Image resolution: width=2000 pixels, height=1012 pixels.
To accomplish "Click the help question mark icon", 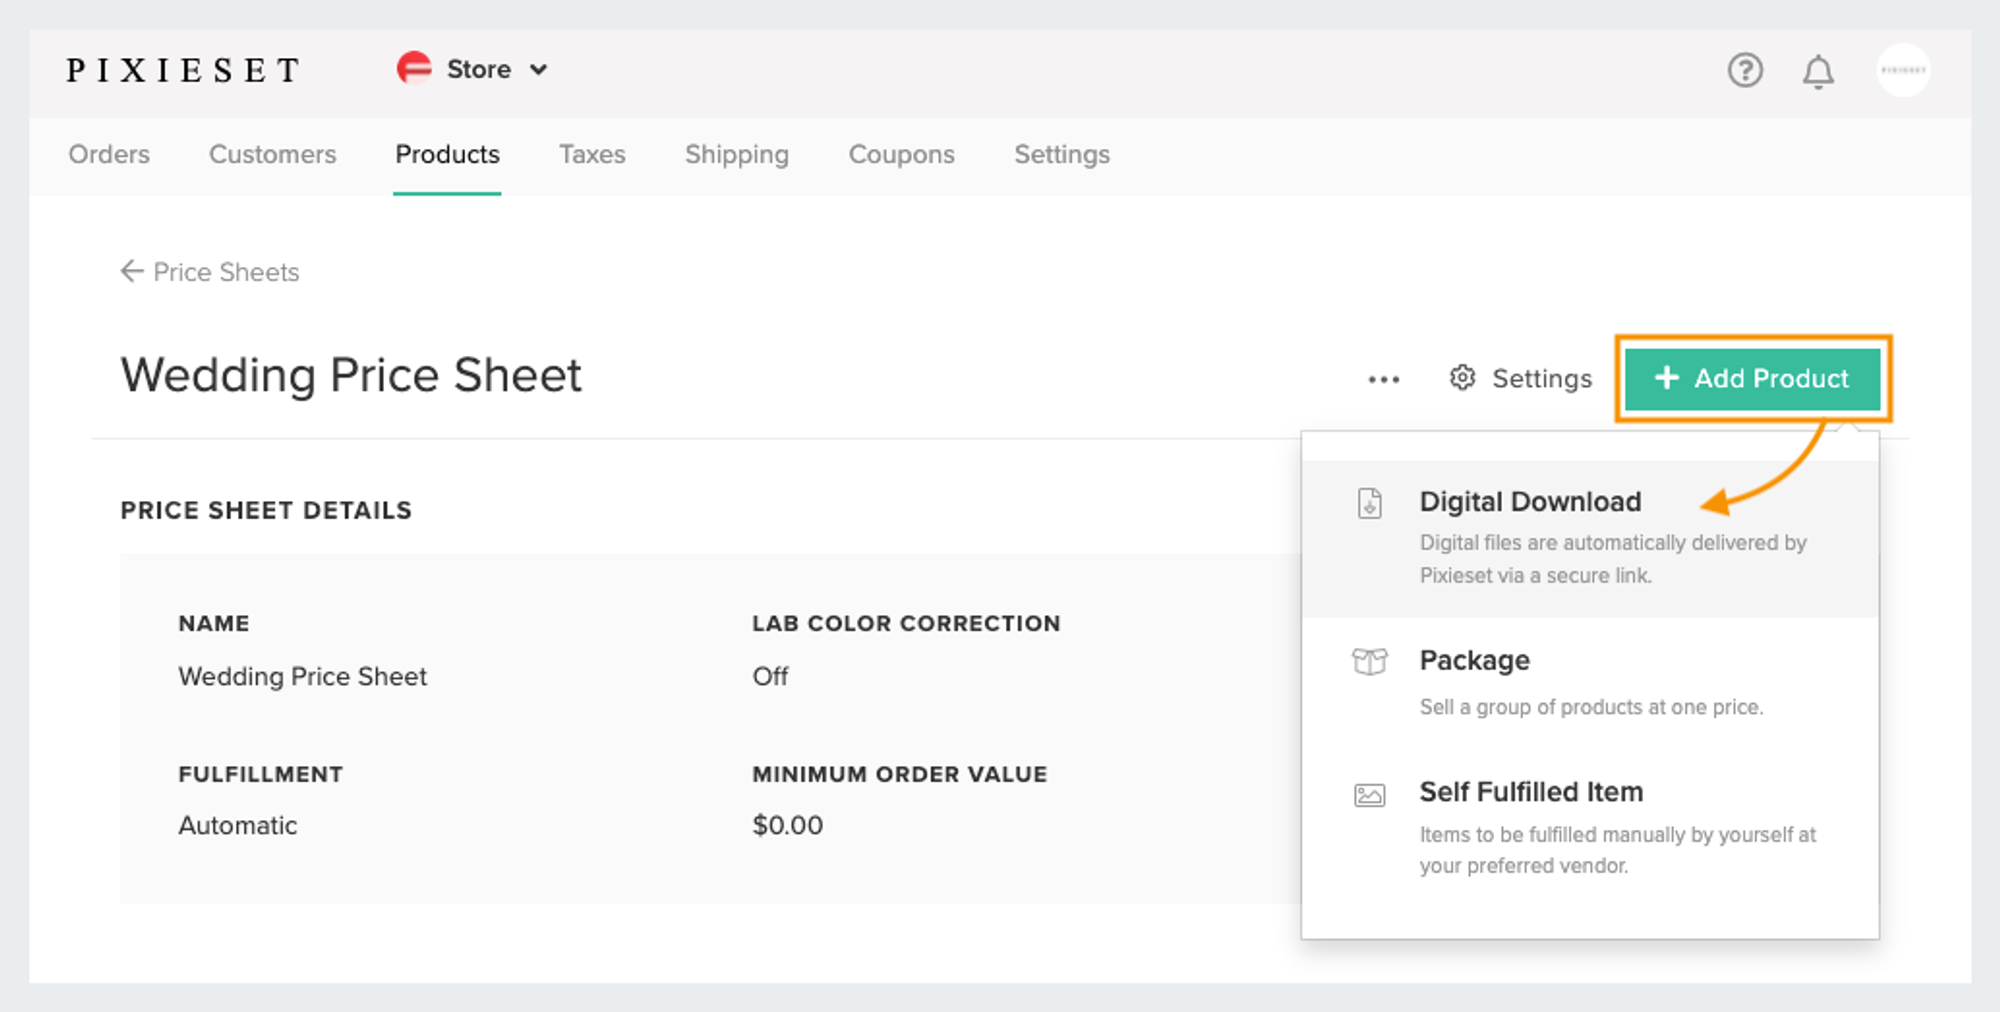I will [1745, 70].
